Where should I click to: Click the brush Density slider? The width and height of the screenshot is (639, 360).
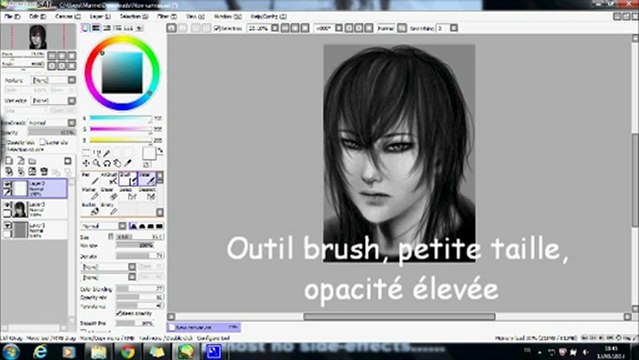(140, 256)
